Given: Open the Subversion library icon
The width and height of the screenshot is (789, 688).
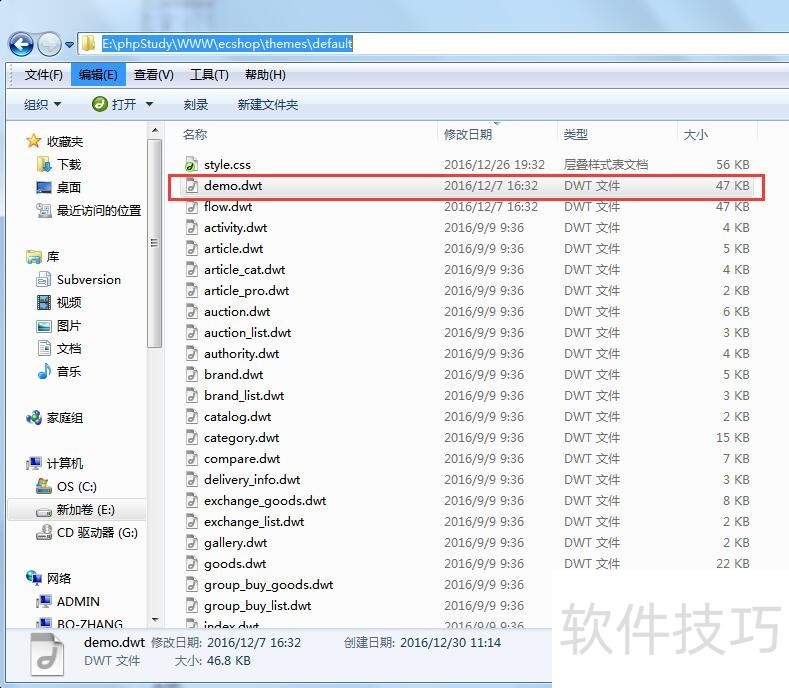Looking at the screenshot, I should 44,280.
